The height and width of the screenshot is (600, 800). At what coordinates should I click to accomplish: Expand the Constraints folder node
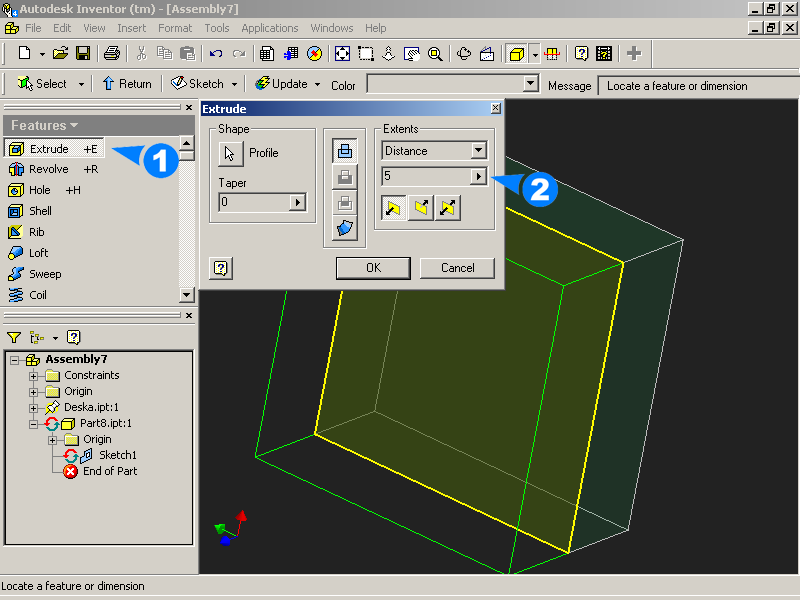34,377
